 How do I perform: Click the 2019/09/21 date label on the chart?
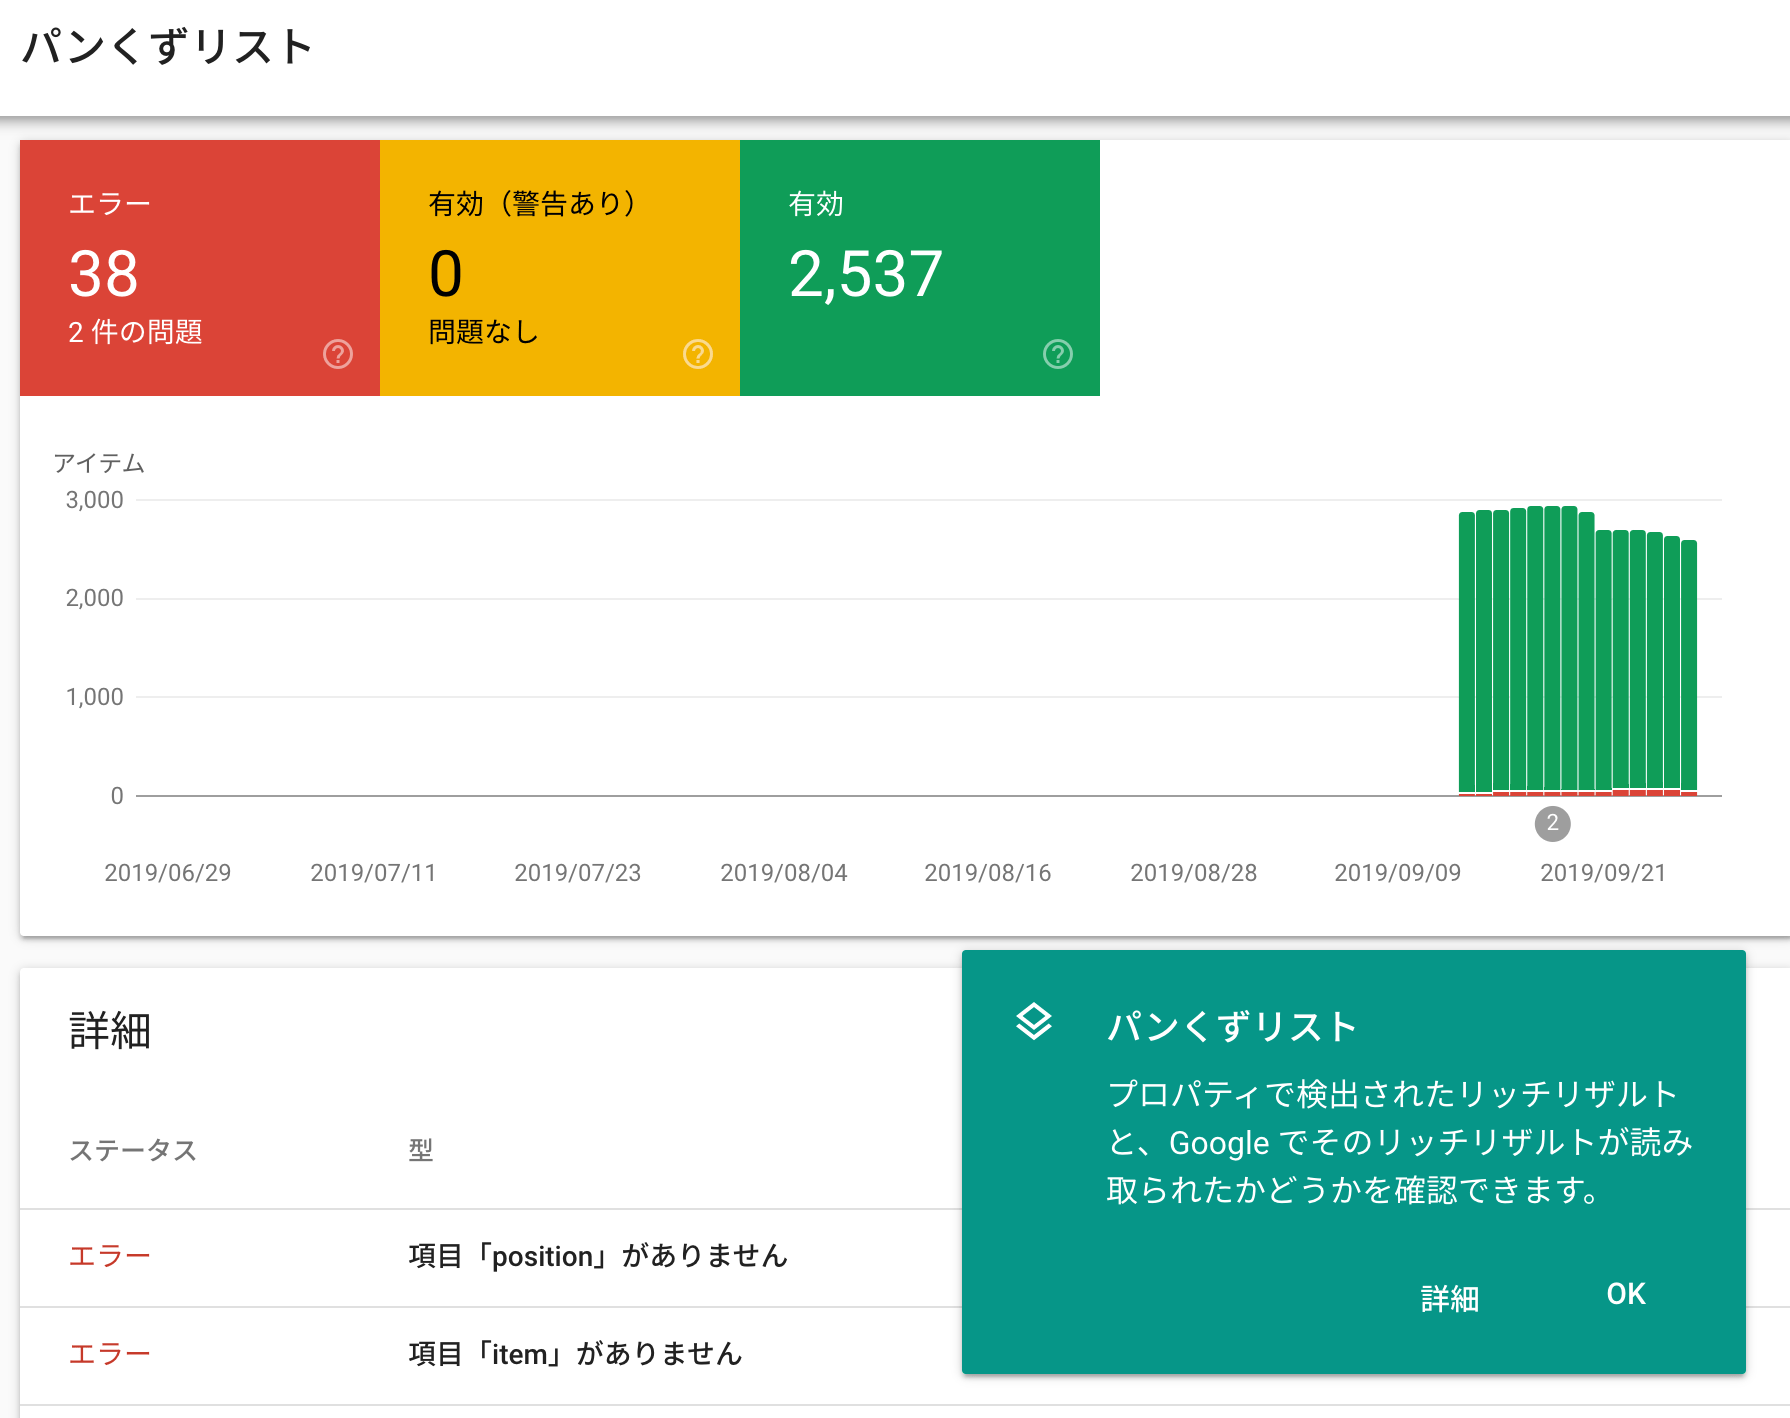click(1603, 873)
